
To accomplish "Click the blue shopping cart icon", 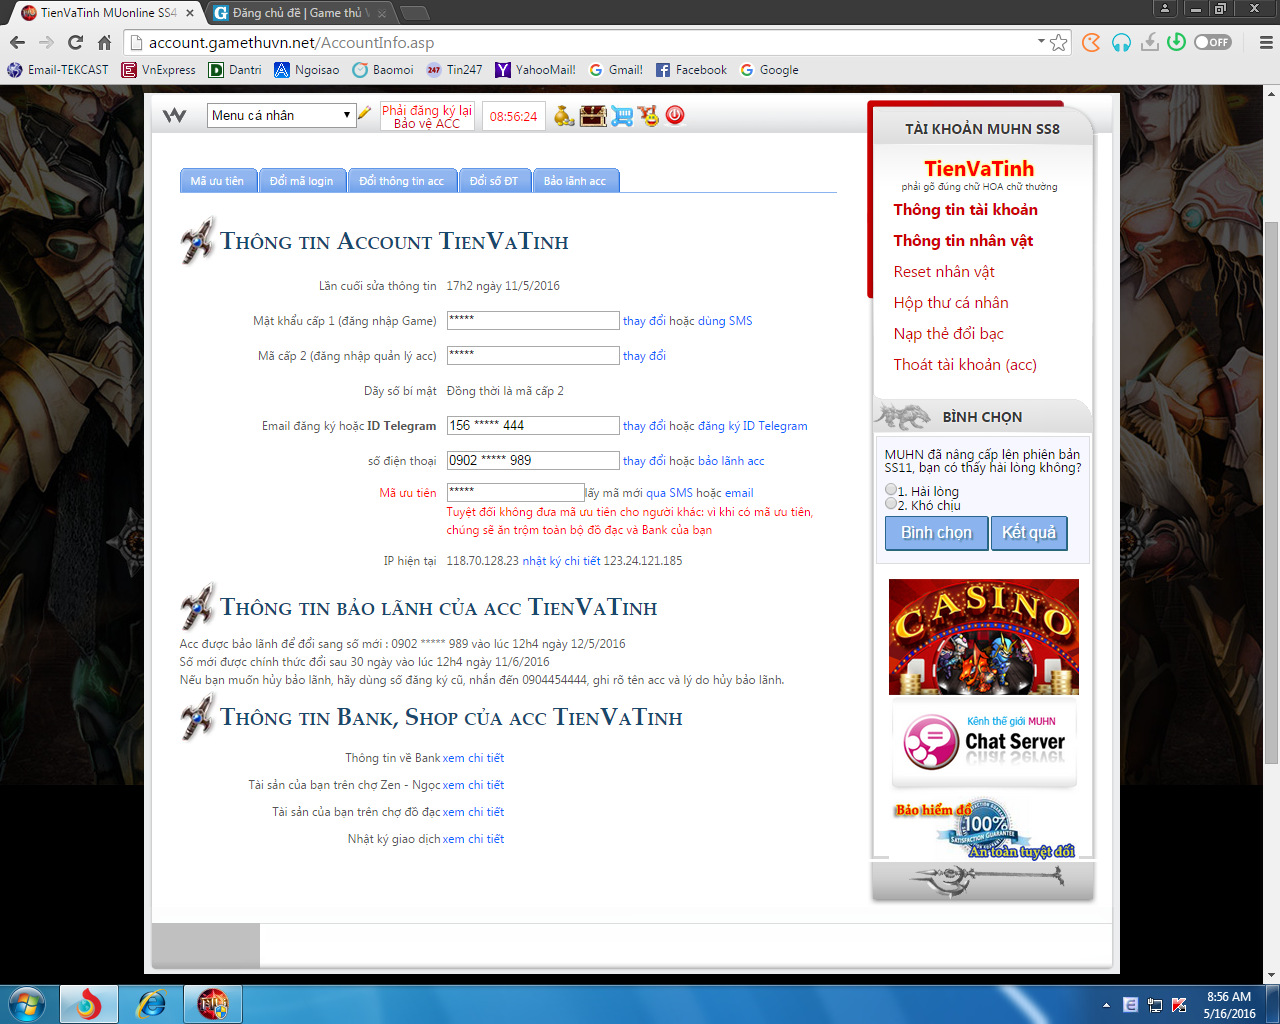I will [622, 116].
